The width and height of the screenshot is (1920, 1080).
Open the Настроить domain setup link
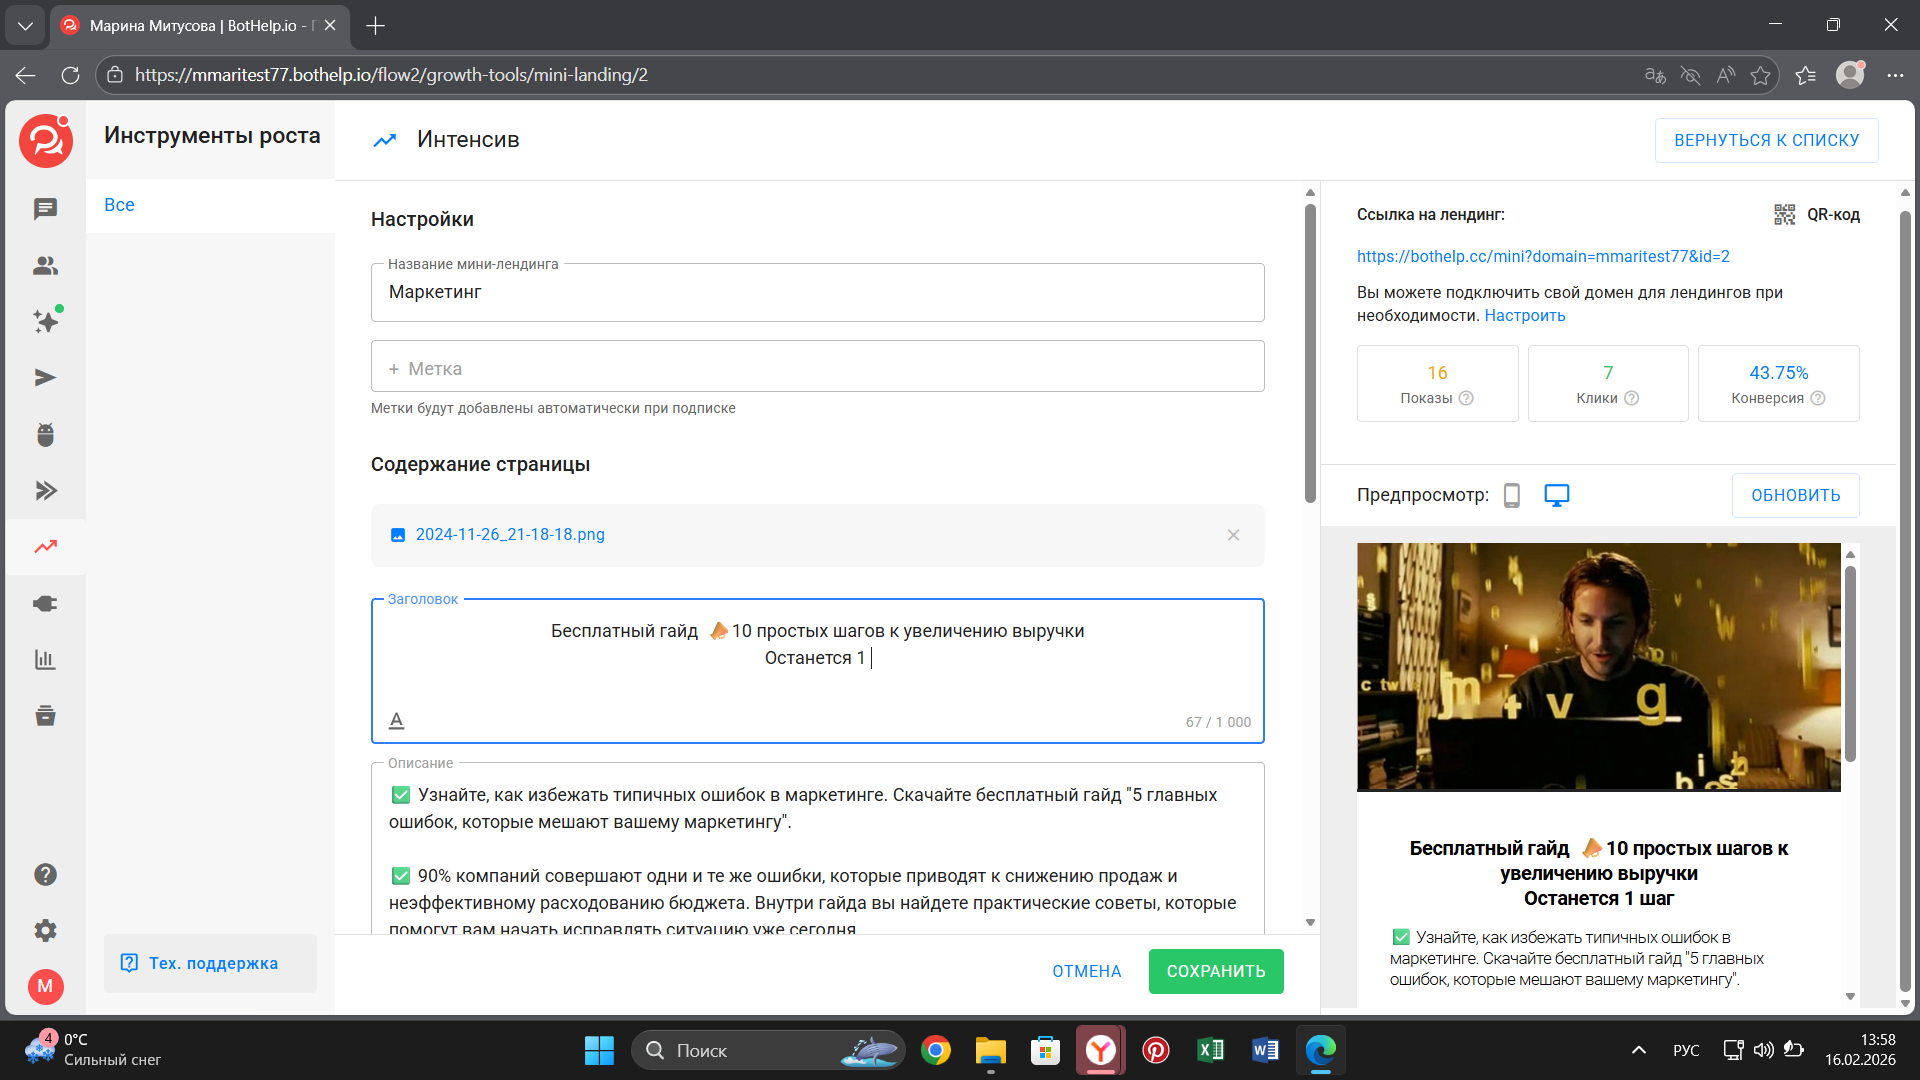coord(1525,315)
